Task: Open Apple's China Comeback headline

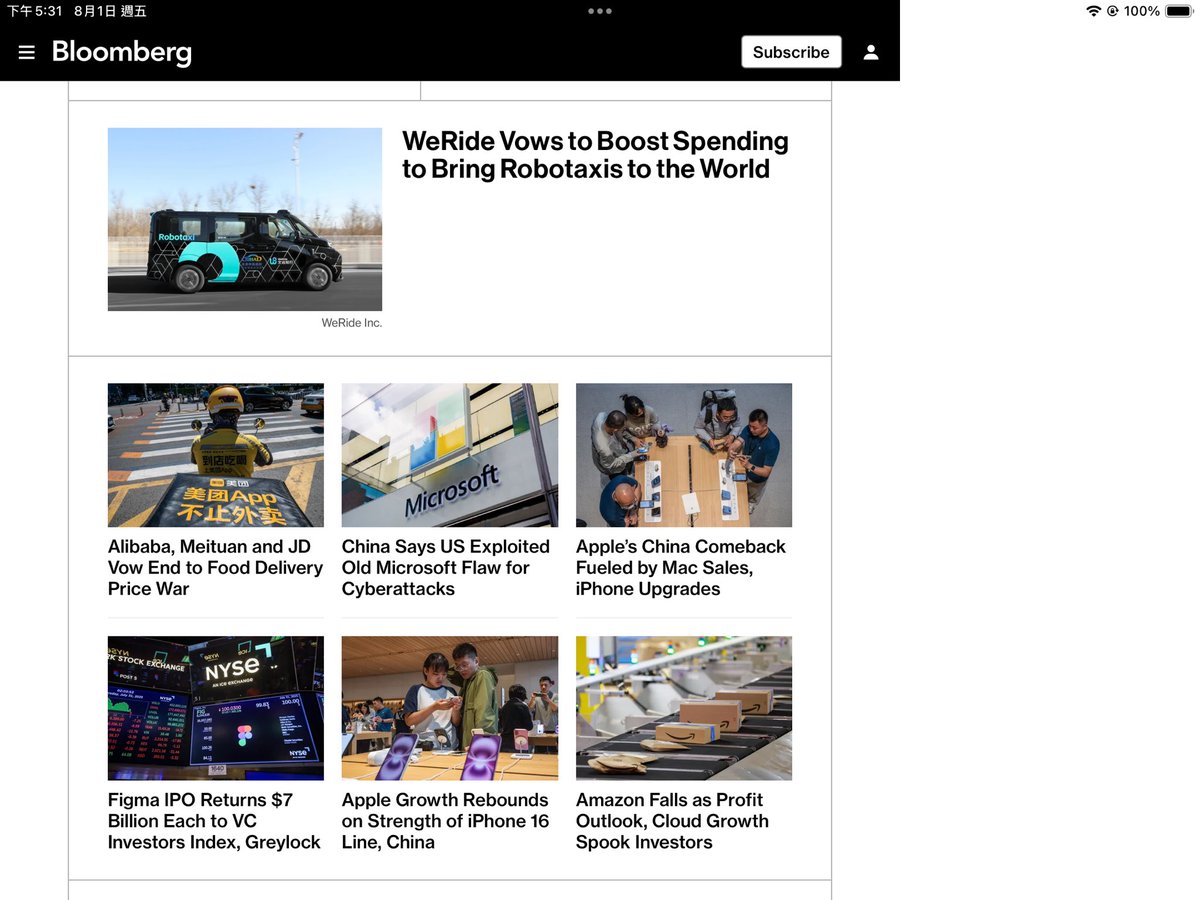Action: tap(681, 568)
